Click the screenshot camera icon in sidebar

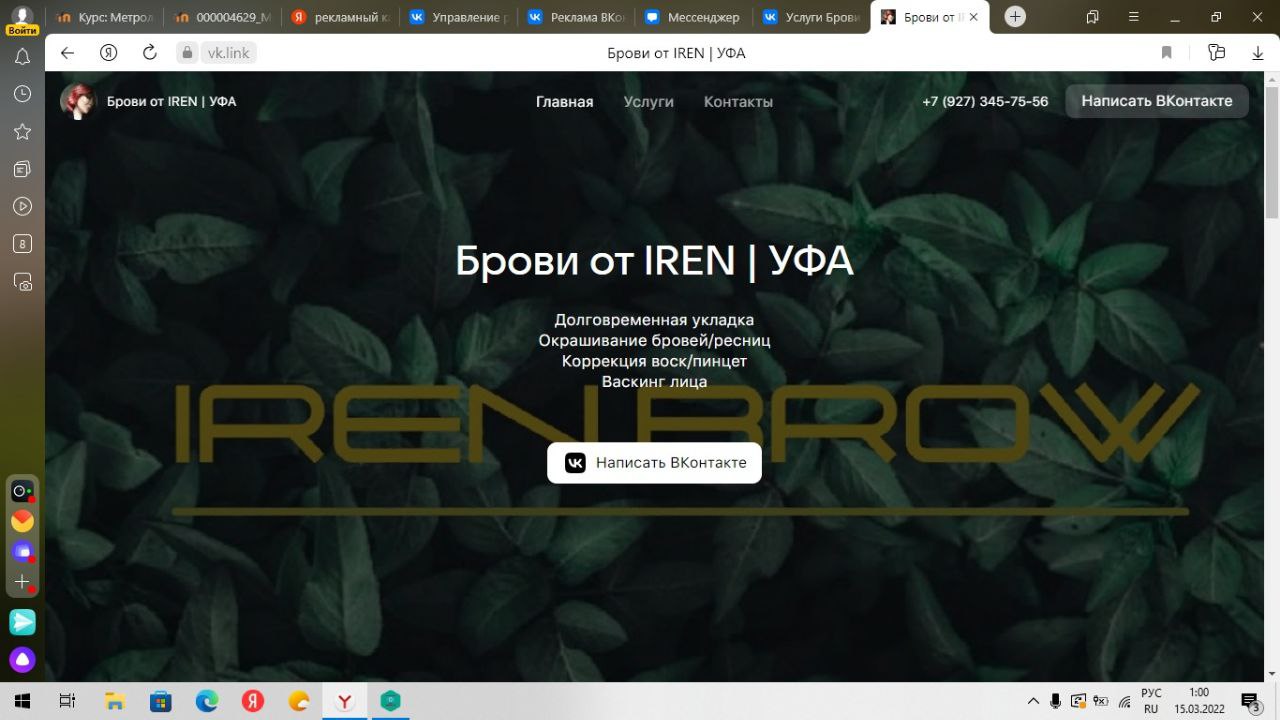pos(22,282)
